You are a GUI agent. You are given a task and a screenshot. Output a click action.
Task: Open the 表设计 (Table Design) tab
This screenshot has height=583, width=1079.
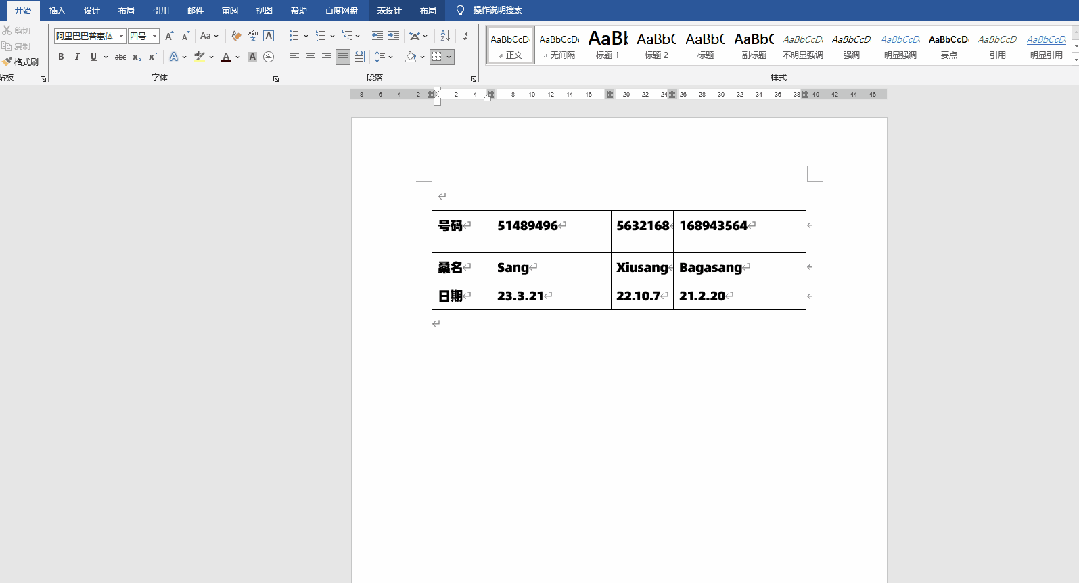pyautogui.click(x=388, y=10)
